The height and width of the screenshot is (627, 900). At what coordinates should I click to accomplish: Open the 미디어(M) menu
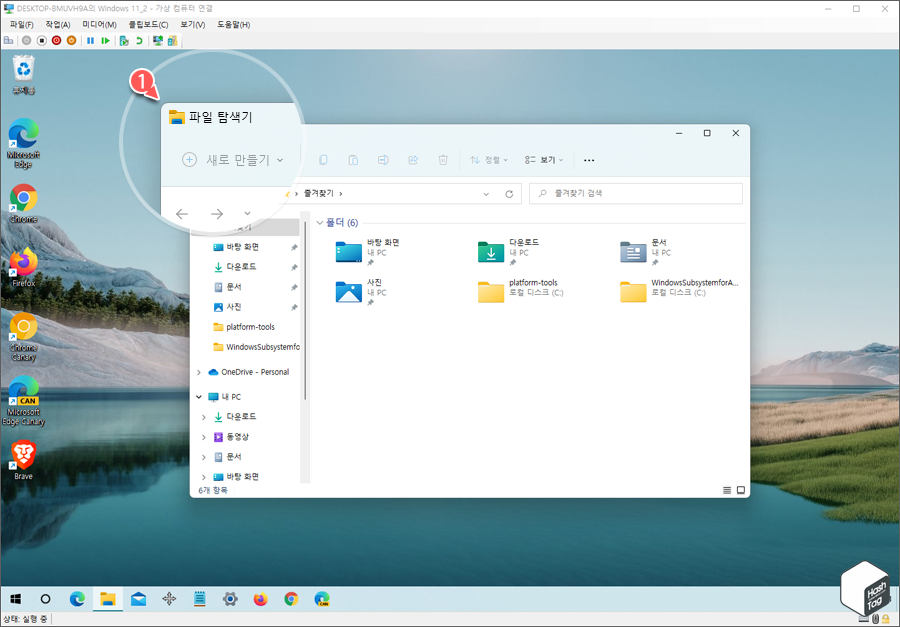point(99,25)
